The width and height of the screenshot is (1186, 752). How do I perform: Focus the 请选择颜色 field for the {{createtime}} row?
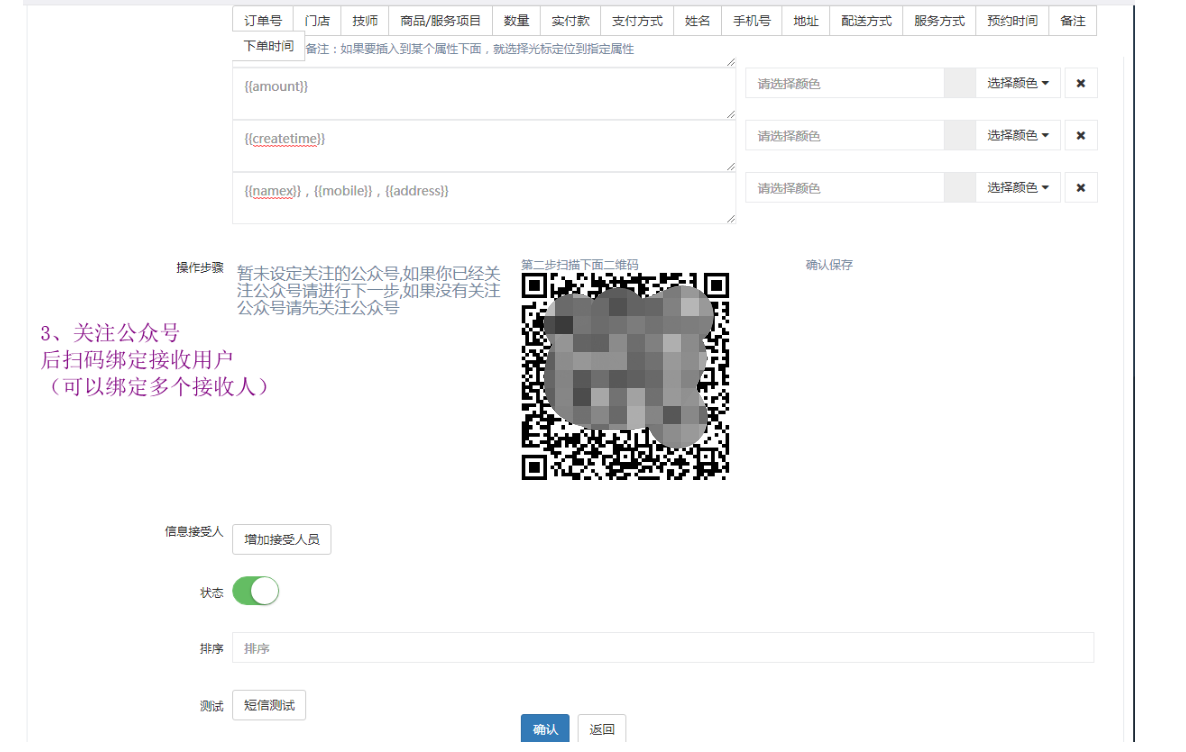pyautogui.click(x=845, y=135)
